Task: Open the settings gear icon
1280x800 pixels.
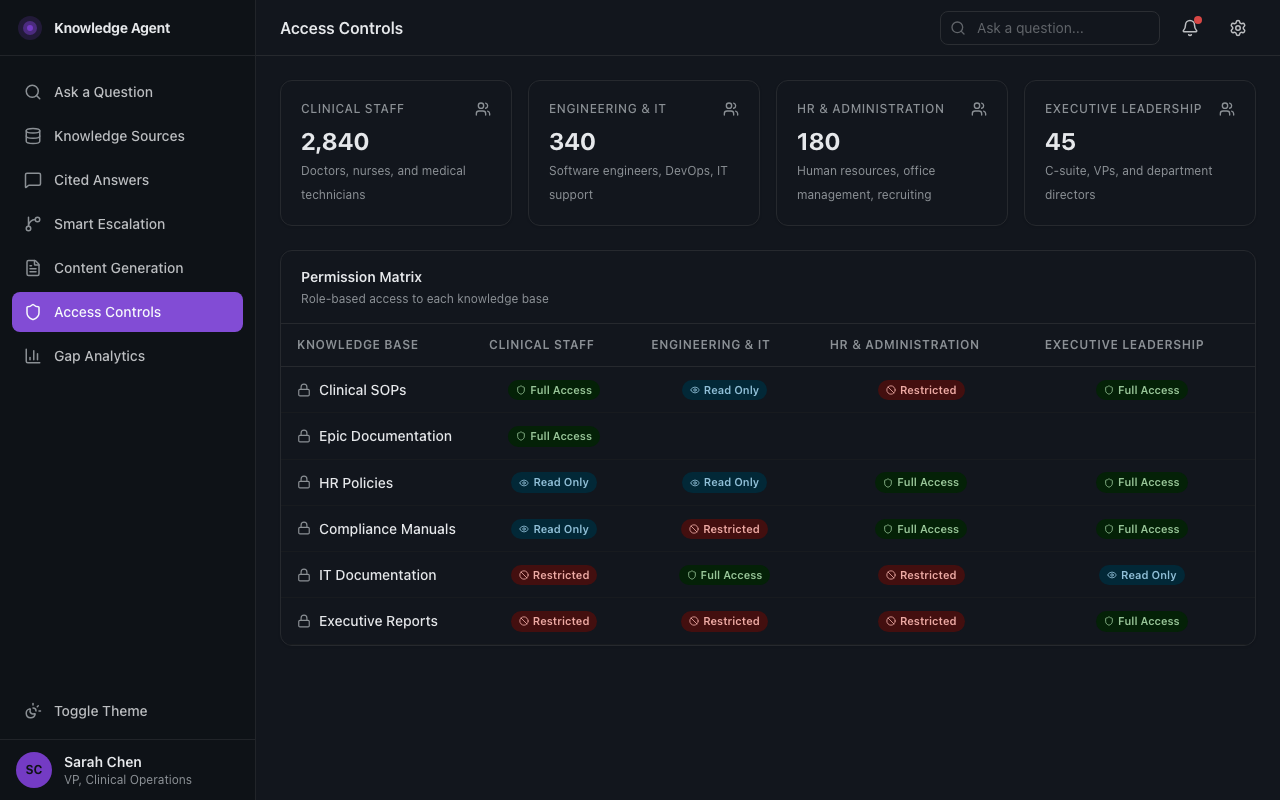Action: 1238,28
